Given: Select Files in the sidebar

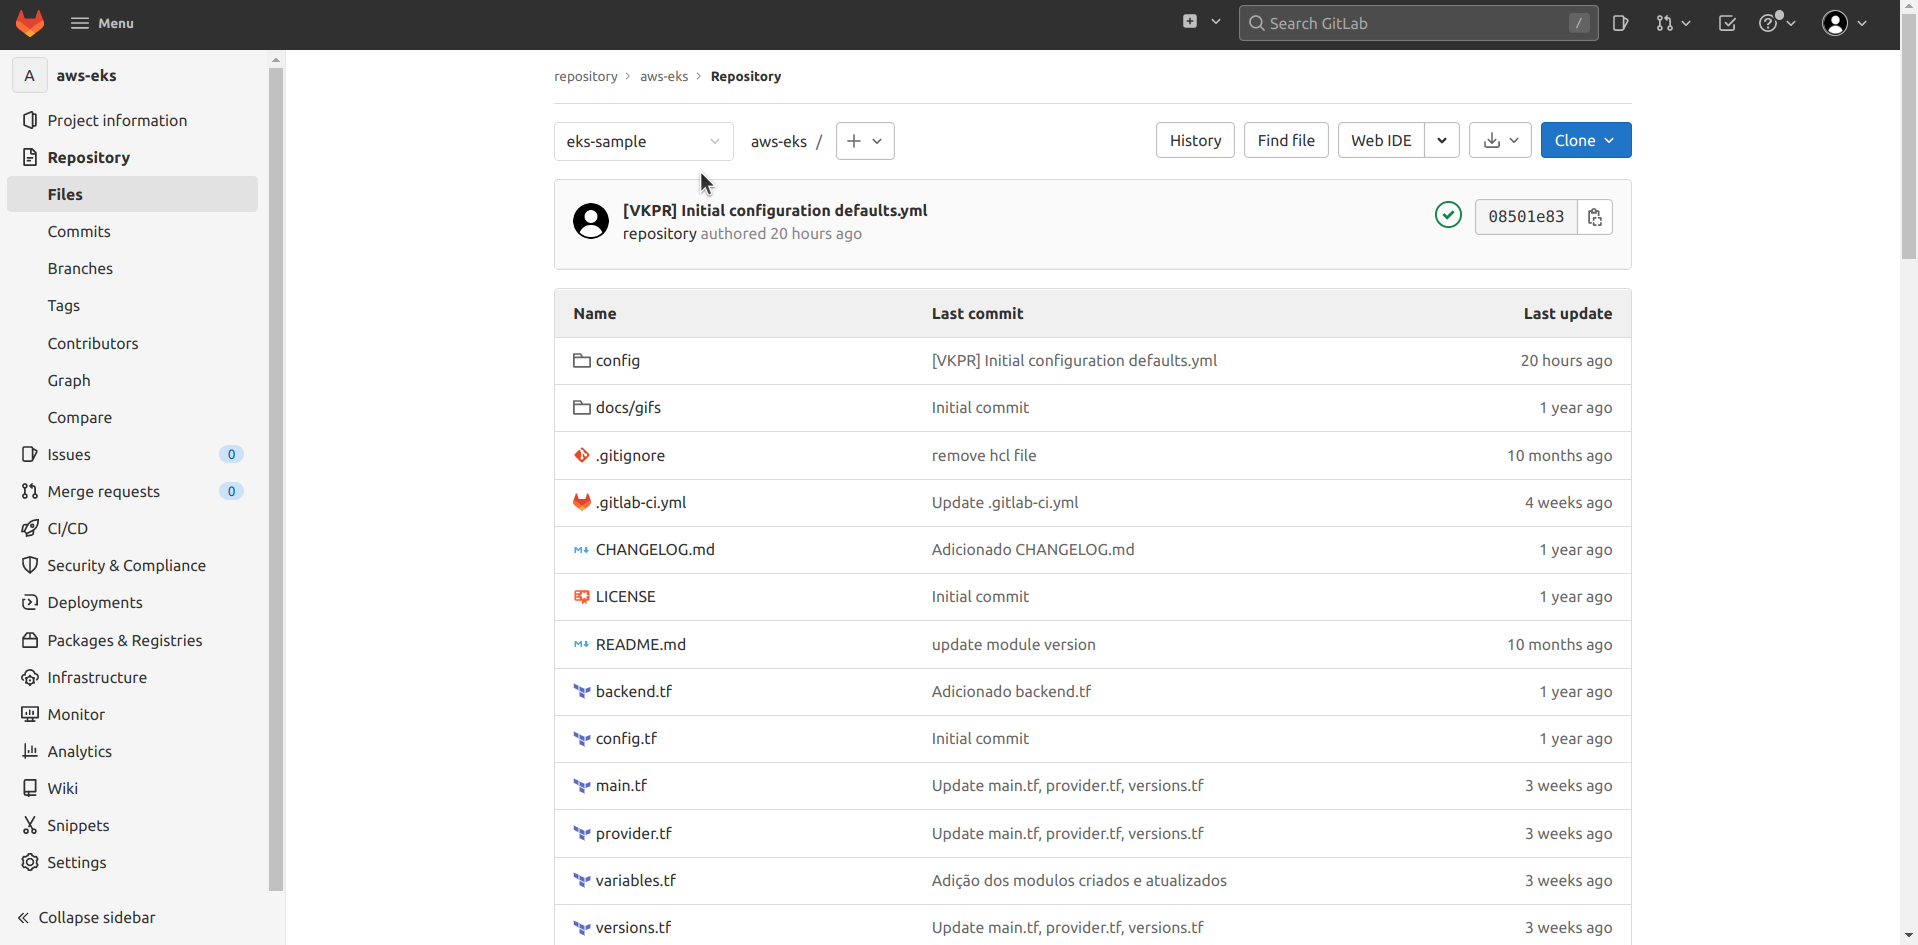Looking at the screenshot, I should click(x=132, y=194).
